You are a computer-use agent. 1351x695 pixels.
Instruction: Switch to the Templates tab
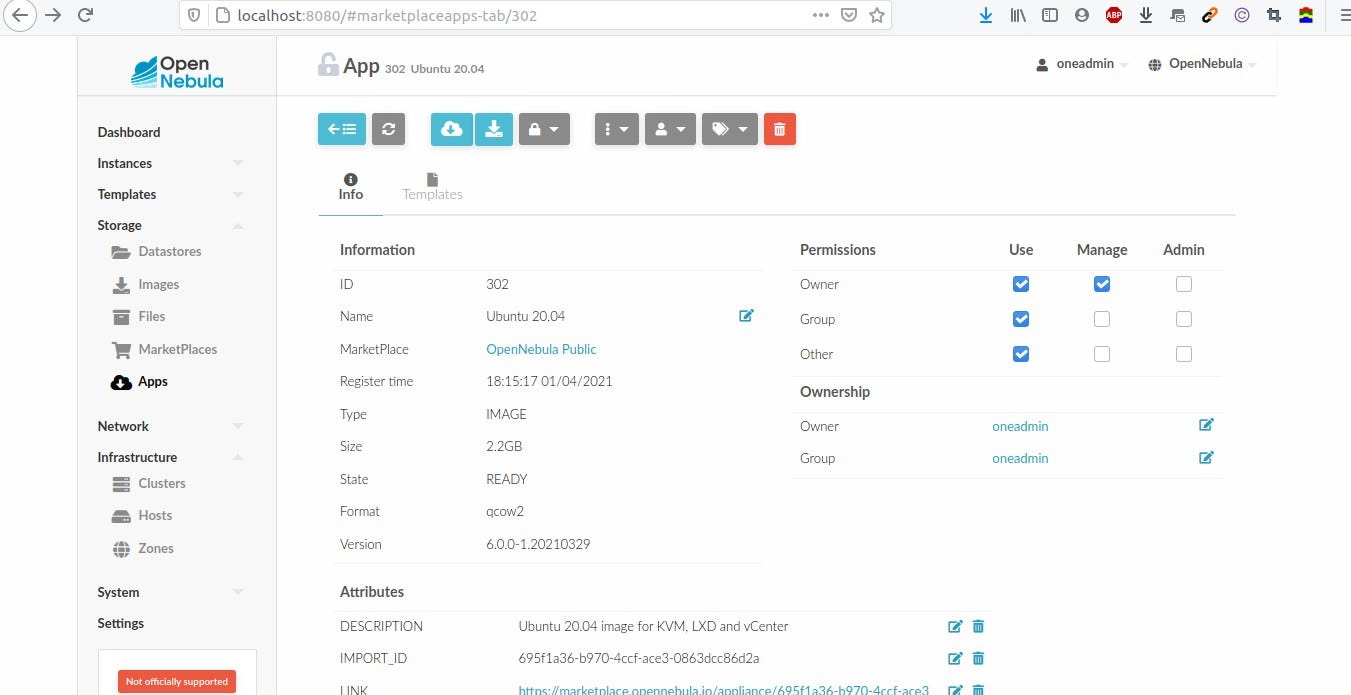click(x=432, y=187)
